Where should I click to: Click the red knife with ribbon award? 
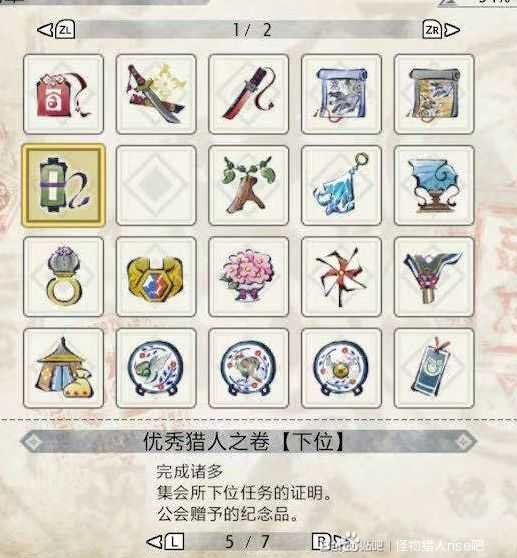tap(249, 94)
